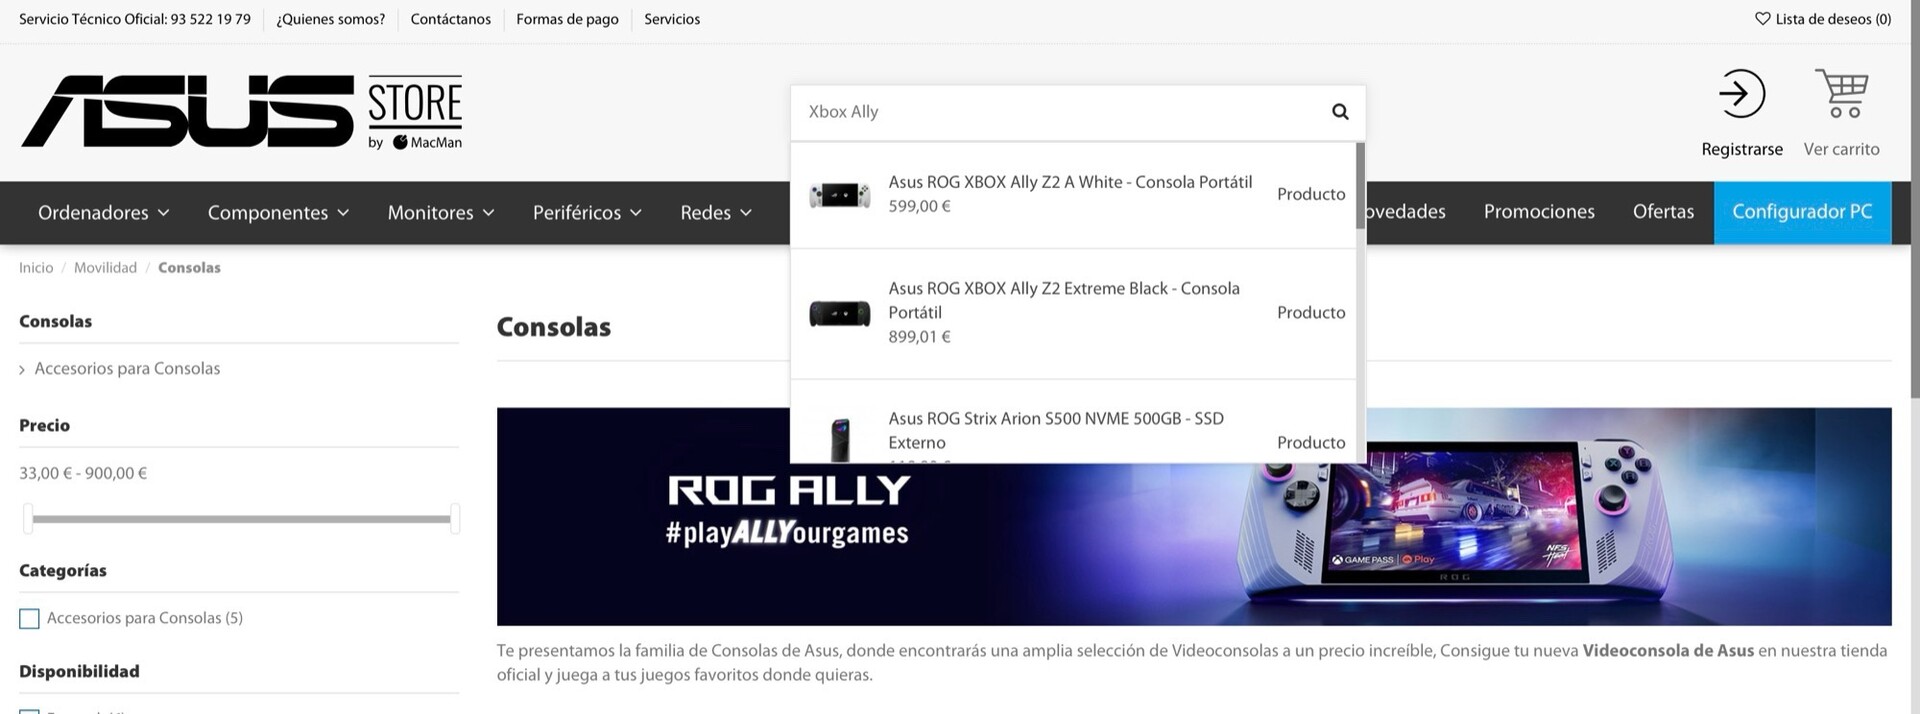Open the shopping cart icon
Screen dimensions: 1920x714
(1841, 93)
